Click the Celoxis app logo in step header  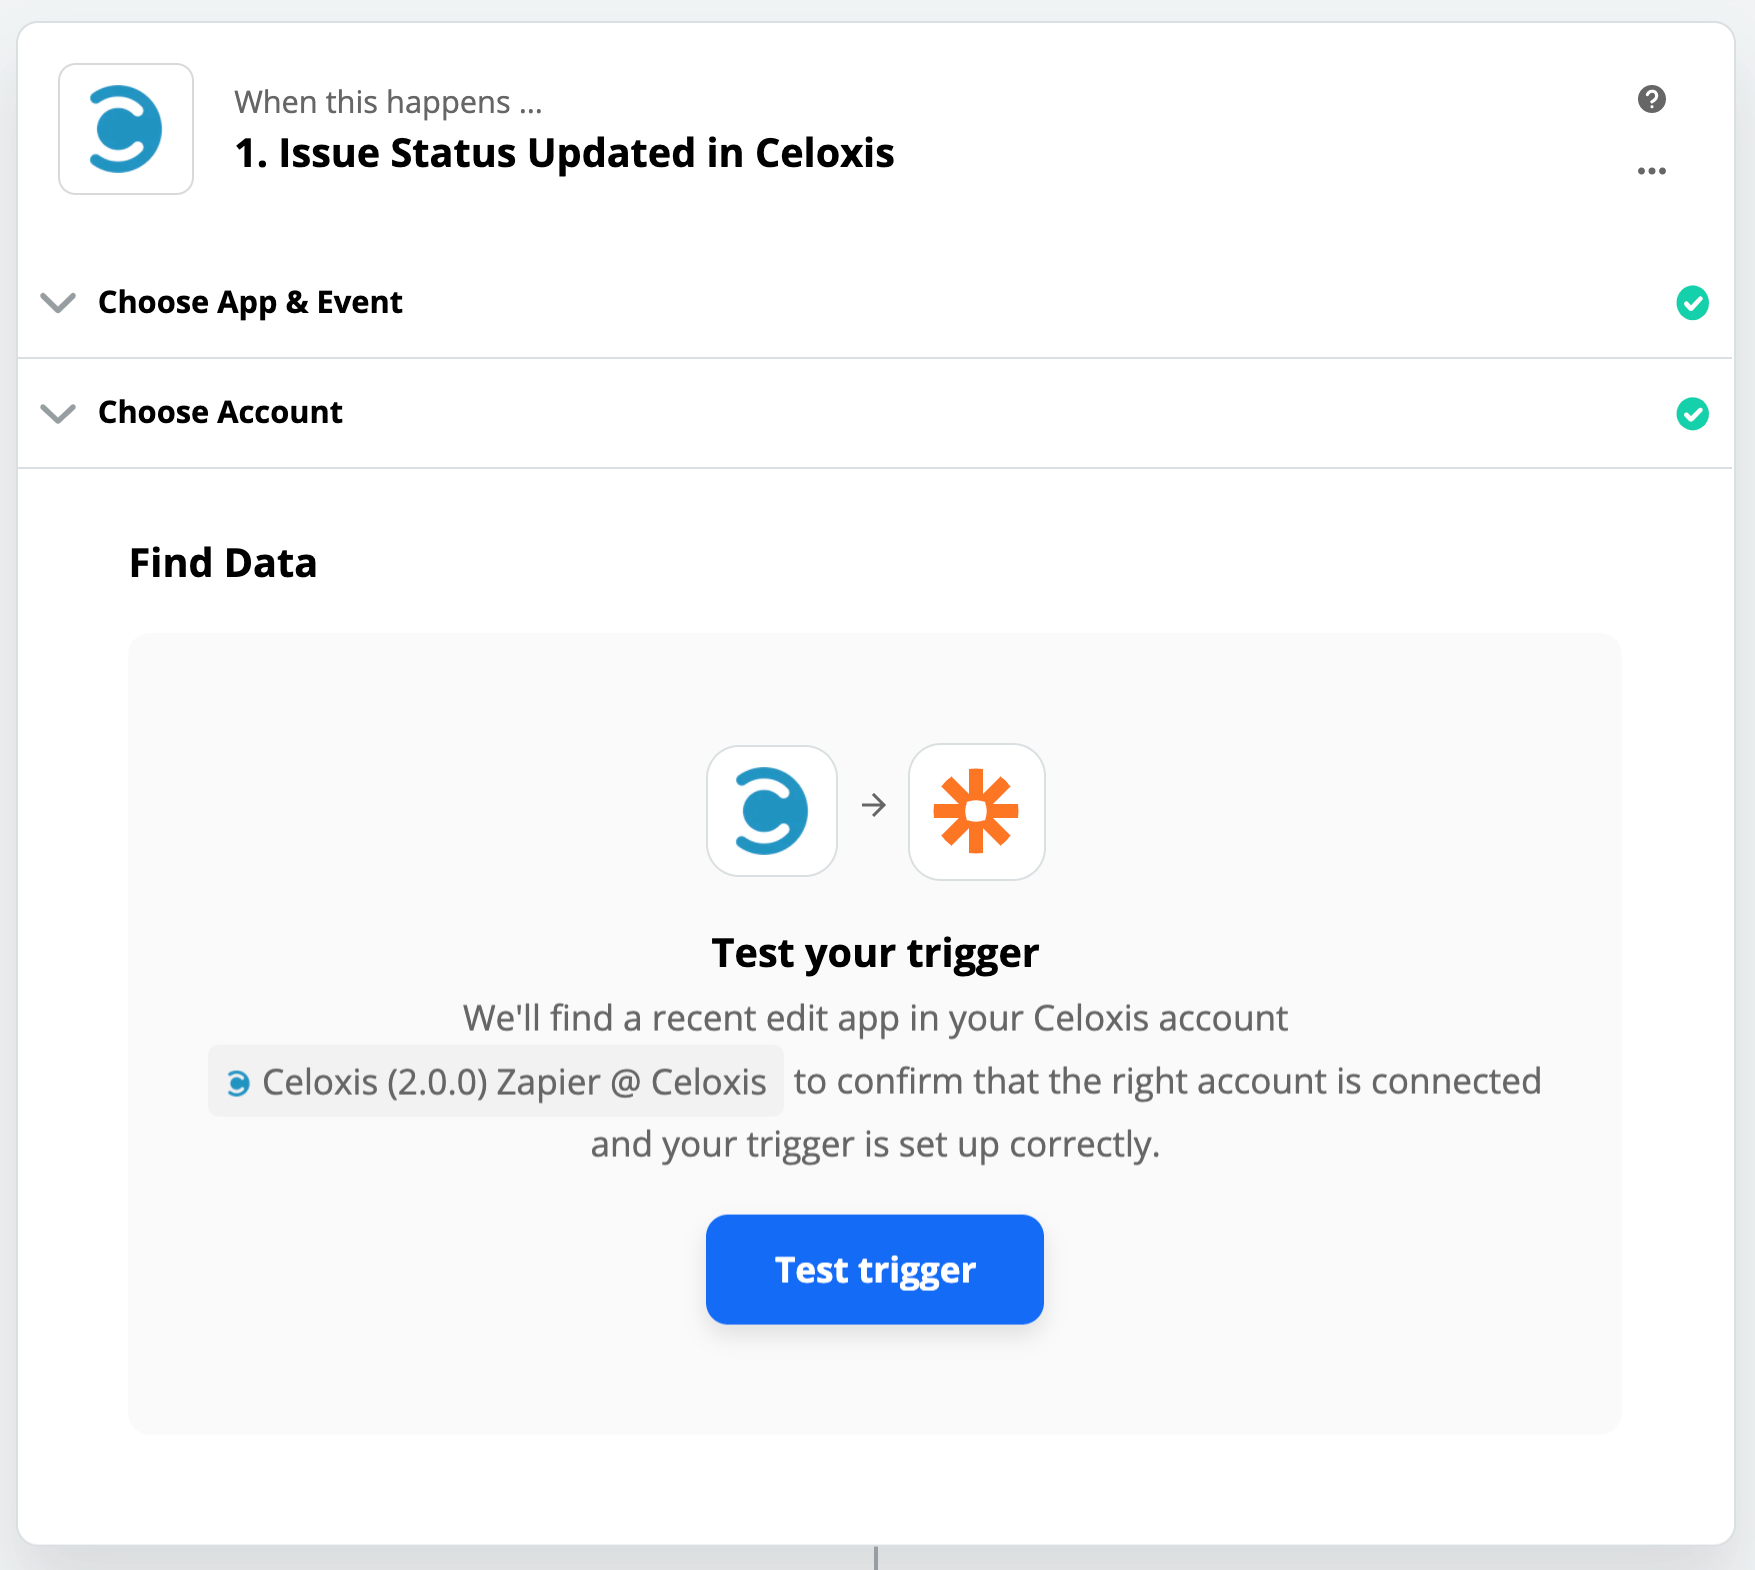pyautogui.click(x=126, y=129)
